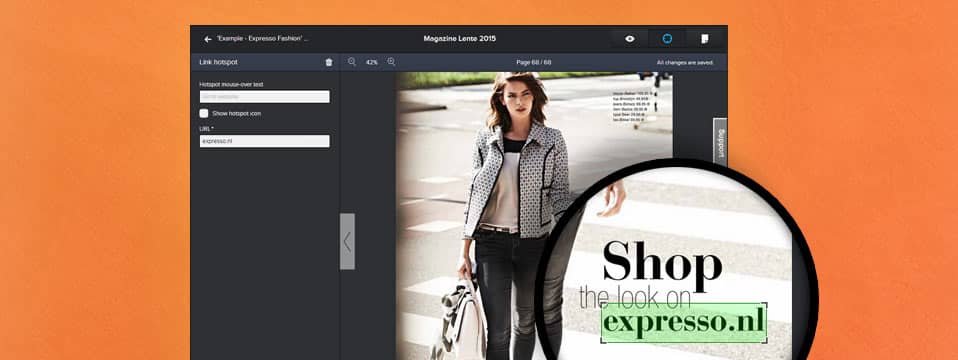
Task: Select the green expresso.nl hotspot area
Action: click(x=684, y=323)
